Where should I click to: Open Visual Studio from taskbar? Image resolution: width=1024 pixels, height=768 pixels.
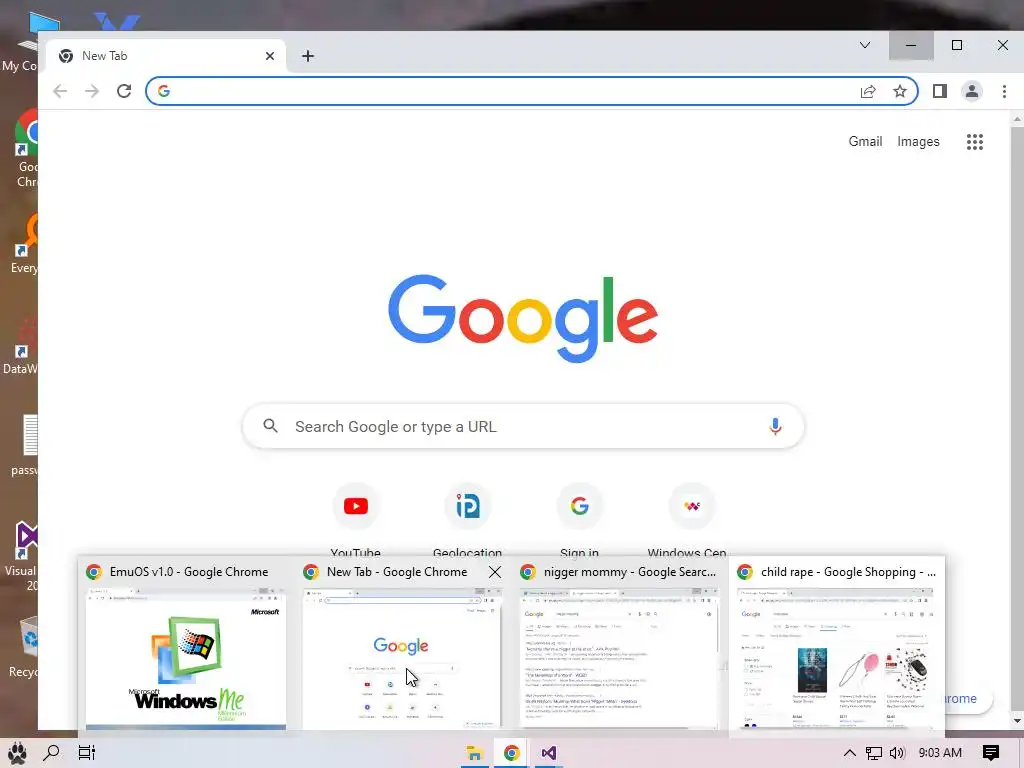[x=549, y=753]
